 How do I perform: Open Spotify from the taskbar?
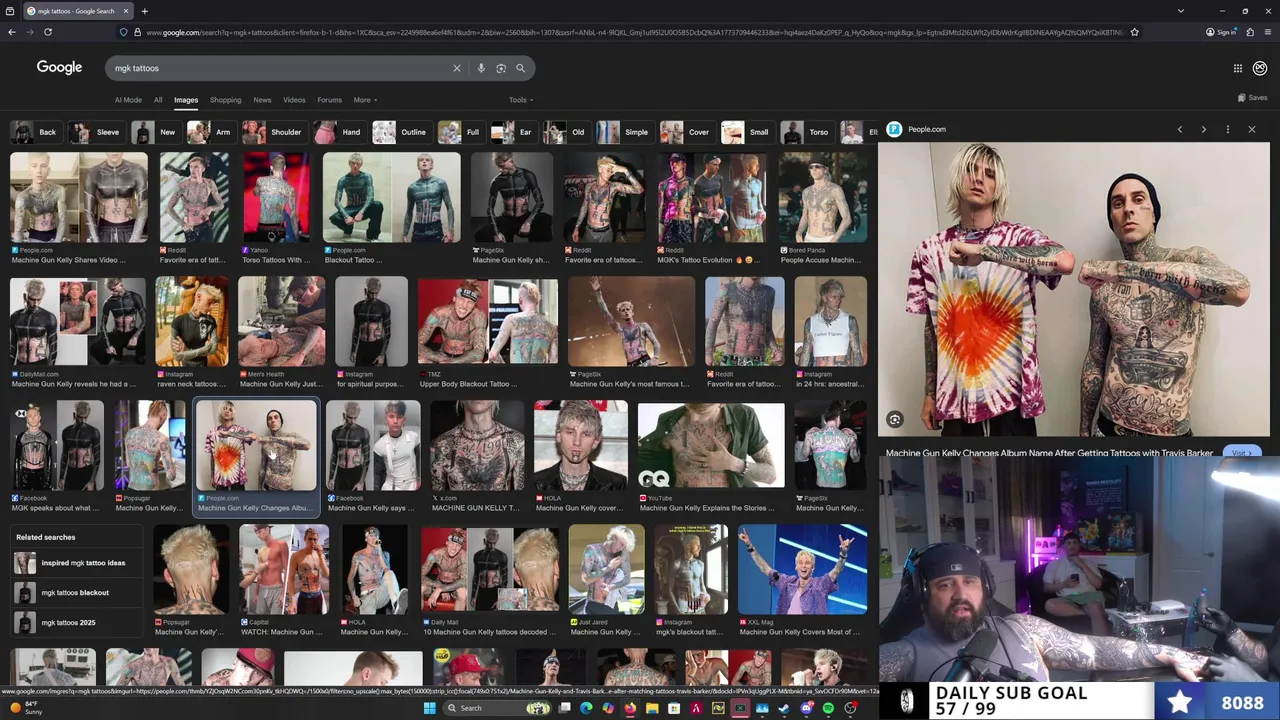[x=828, y=708]
